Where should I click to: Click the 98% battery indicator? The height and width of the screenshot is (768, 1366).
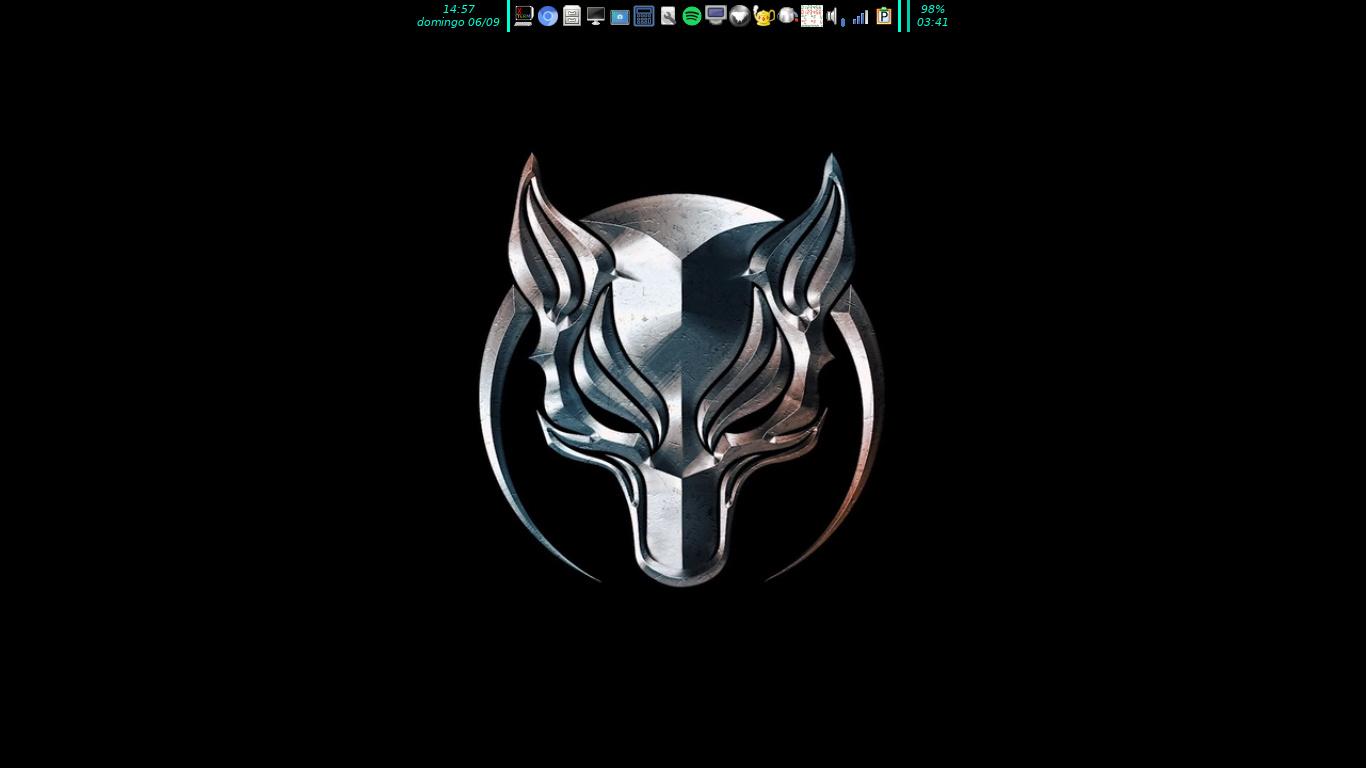click(x=932, y=9)
